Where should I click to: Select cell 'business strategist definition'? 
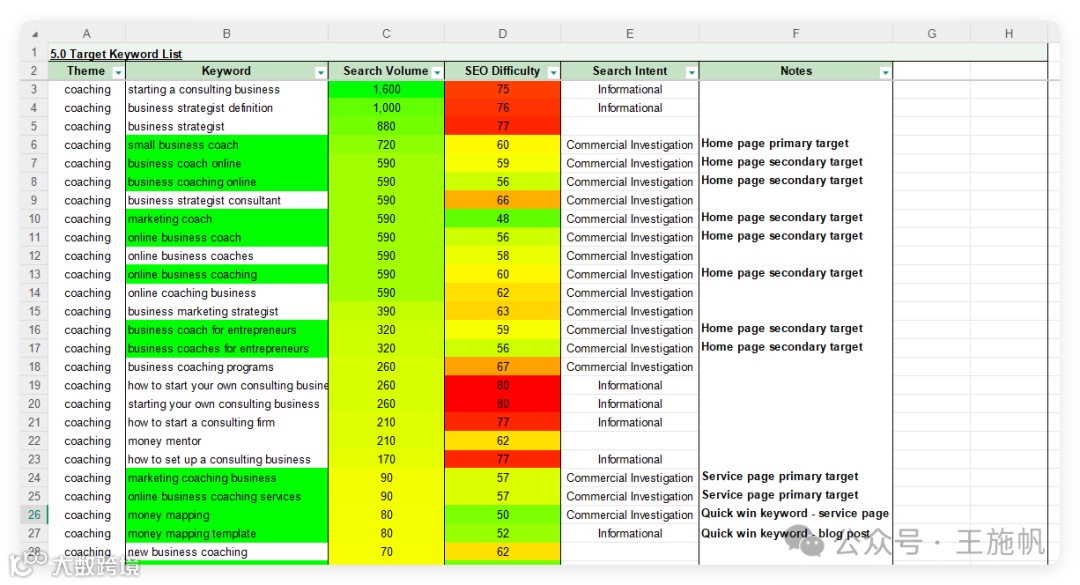point(227,108)
